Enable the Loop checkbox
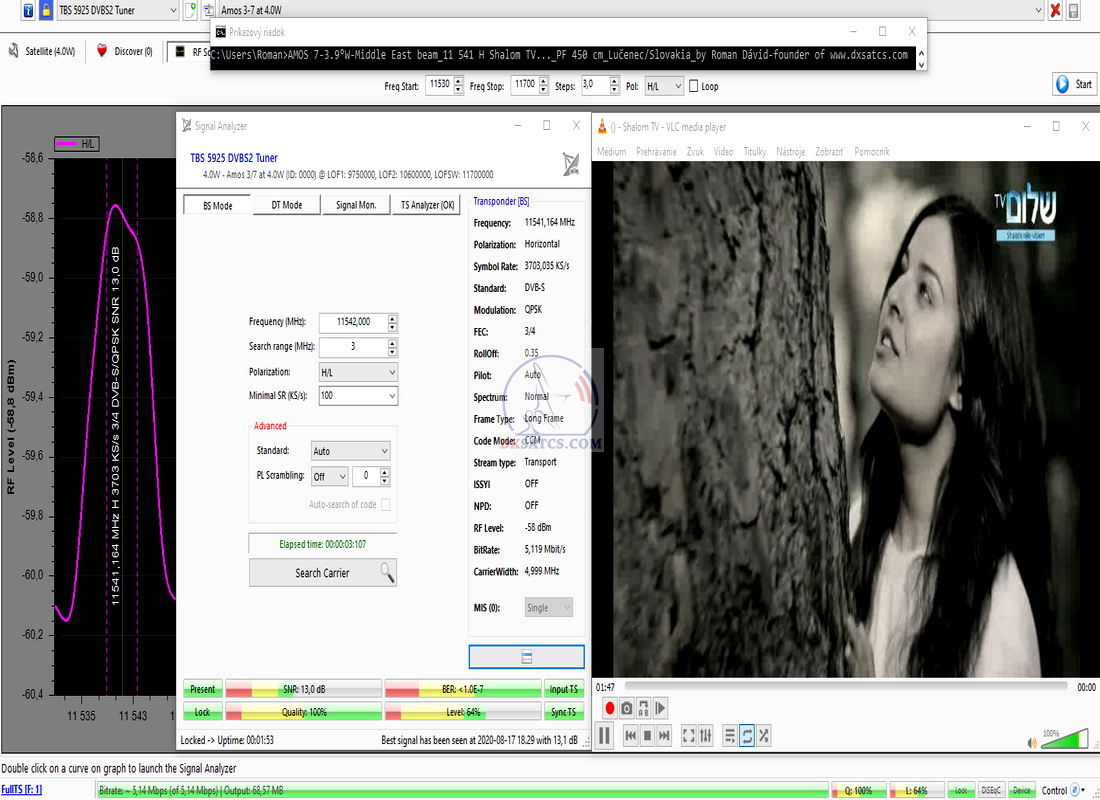This screenshot has width=1100, height=800. coord(694,86)
